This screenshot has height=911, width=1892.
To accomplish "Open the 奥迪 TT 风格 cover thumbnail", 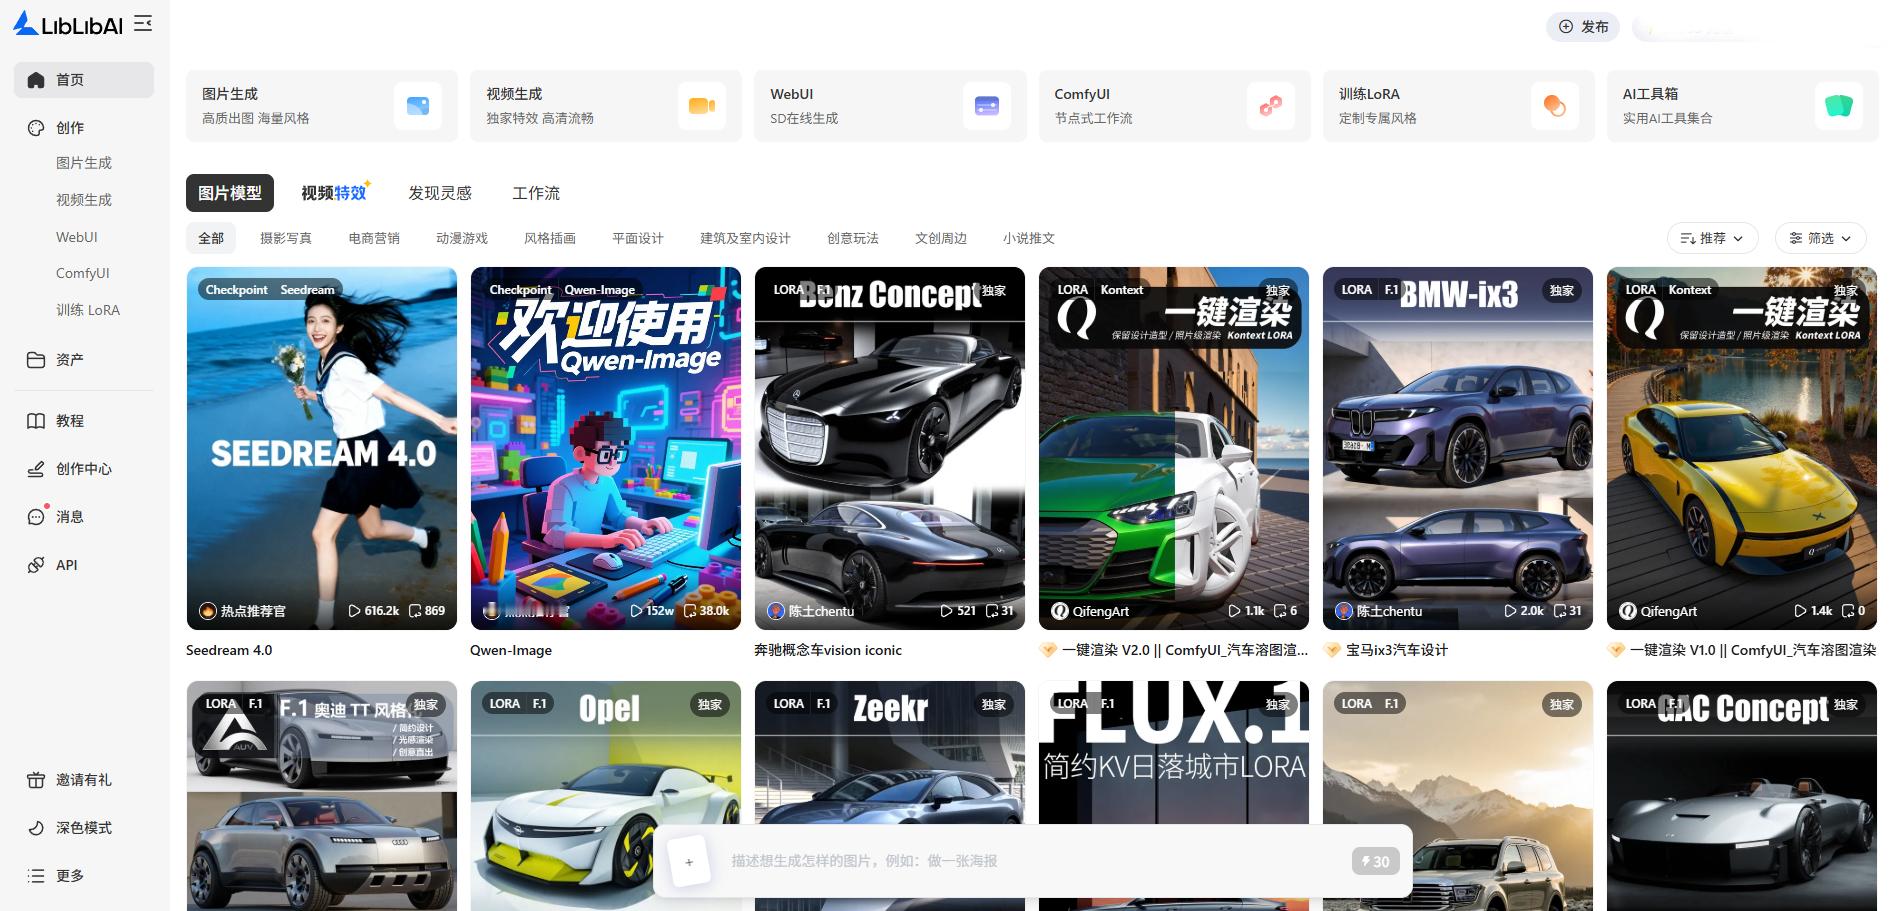I will tap(322, 796).
